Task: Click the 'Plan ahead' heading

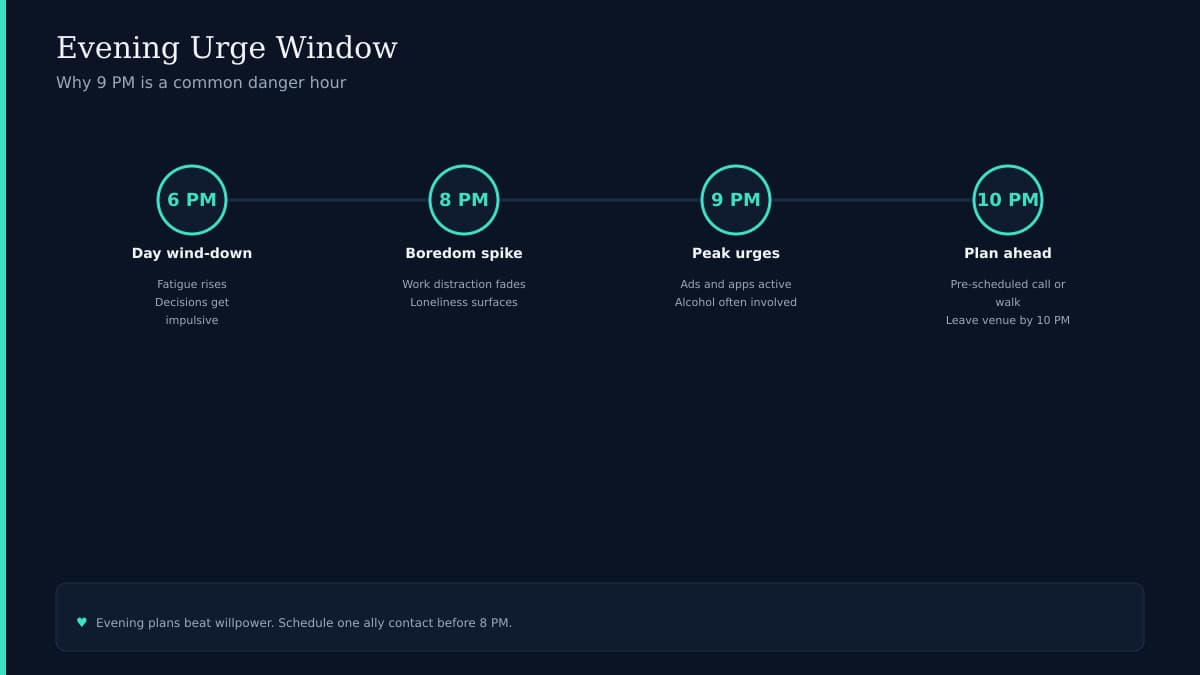Action: [1008, 253]
